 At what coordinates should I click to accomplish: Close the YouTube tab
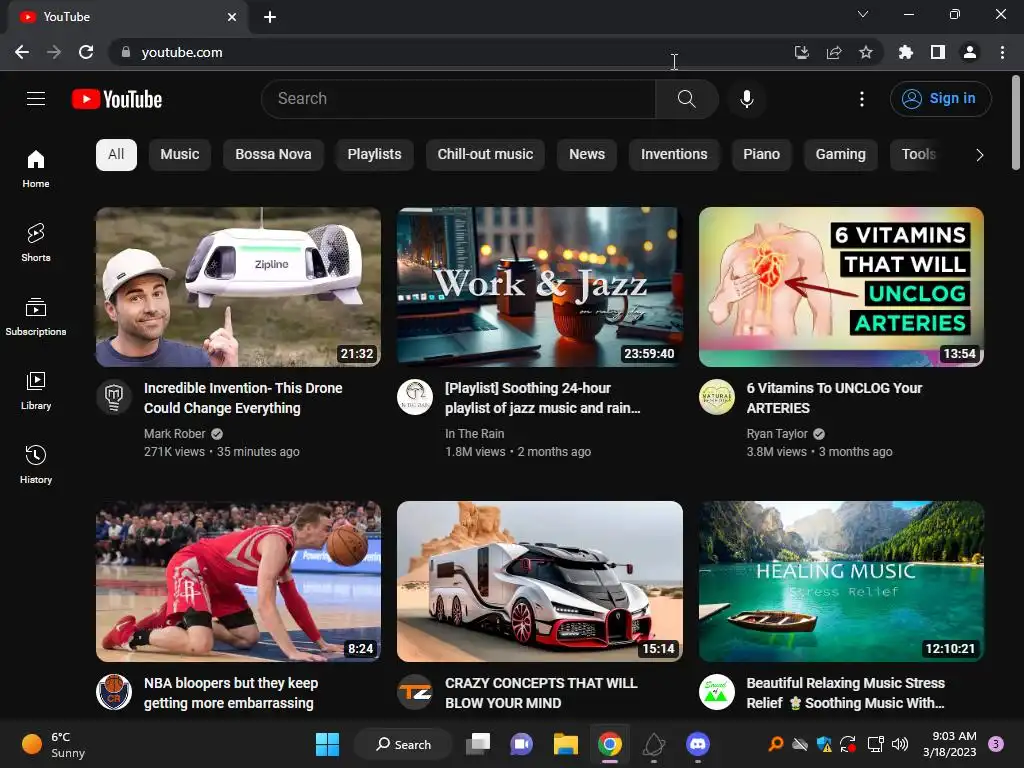tap(232, 17)
